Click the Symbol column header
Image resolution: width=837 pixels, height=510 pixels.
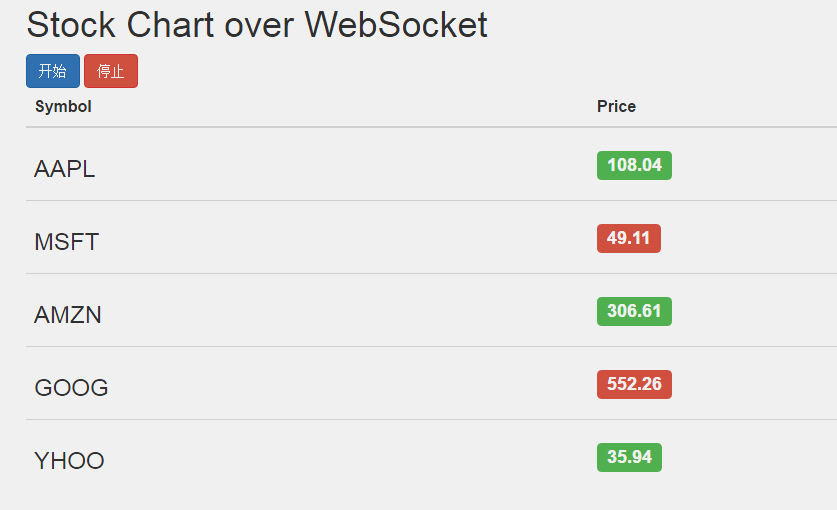(63, 106)
